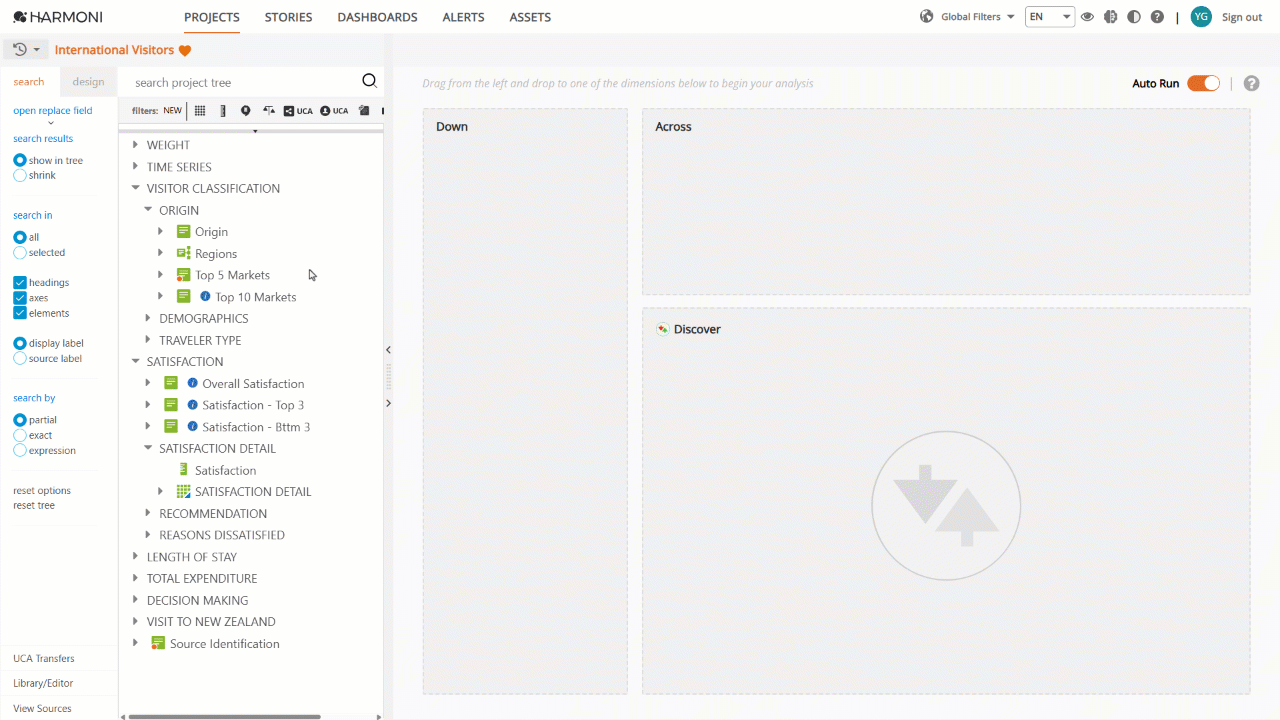
Task: Click the info icon beside Top 10 Markets
Action: 205,296
